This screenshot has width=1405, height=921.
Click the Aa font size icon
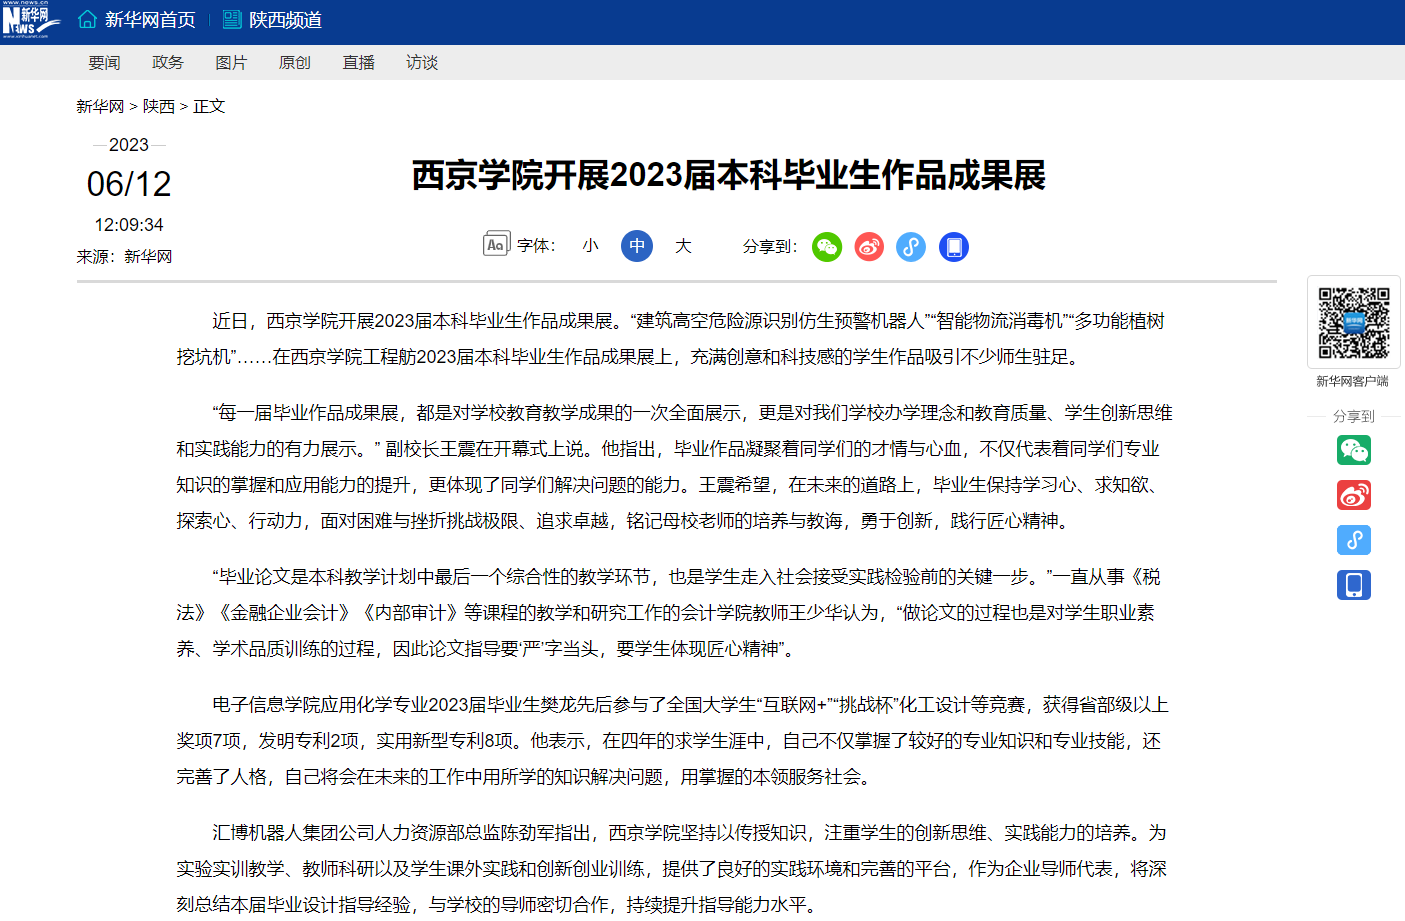[x=496, y=244]
